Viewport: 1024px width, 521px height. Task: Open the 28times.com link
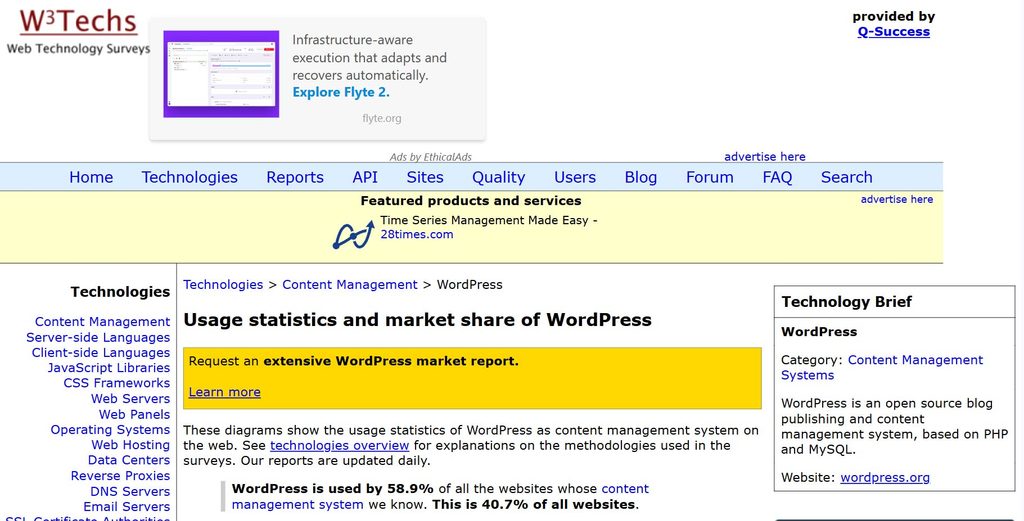point(417,234)
